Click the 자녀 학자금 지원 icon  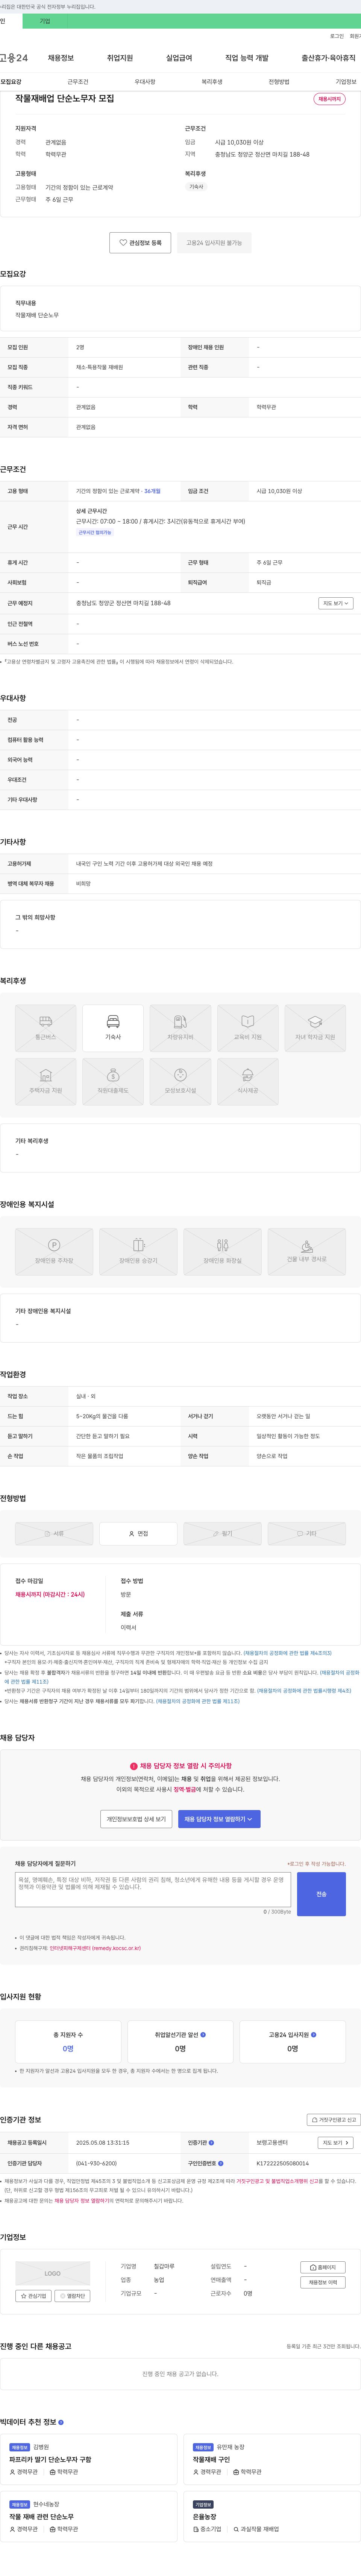pos(315,1028)
